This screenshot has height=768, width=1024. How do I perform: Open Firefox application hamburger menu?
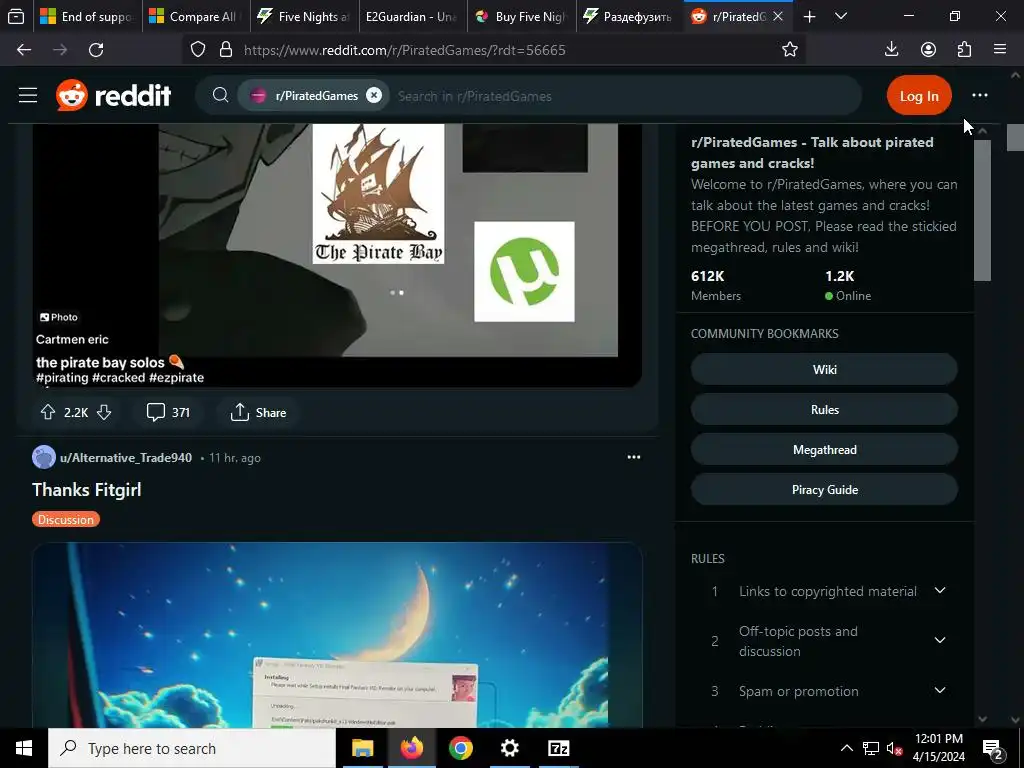[1000, 50]
